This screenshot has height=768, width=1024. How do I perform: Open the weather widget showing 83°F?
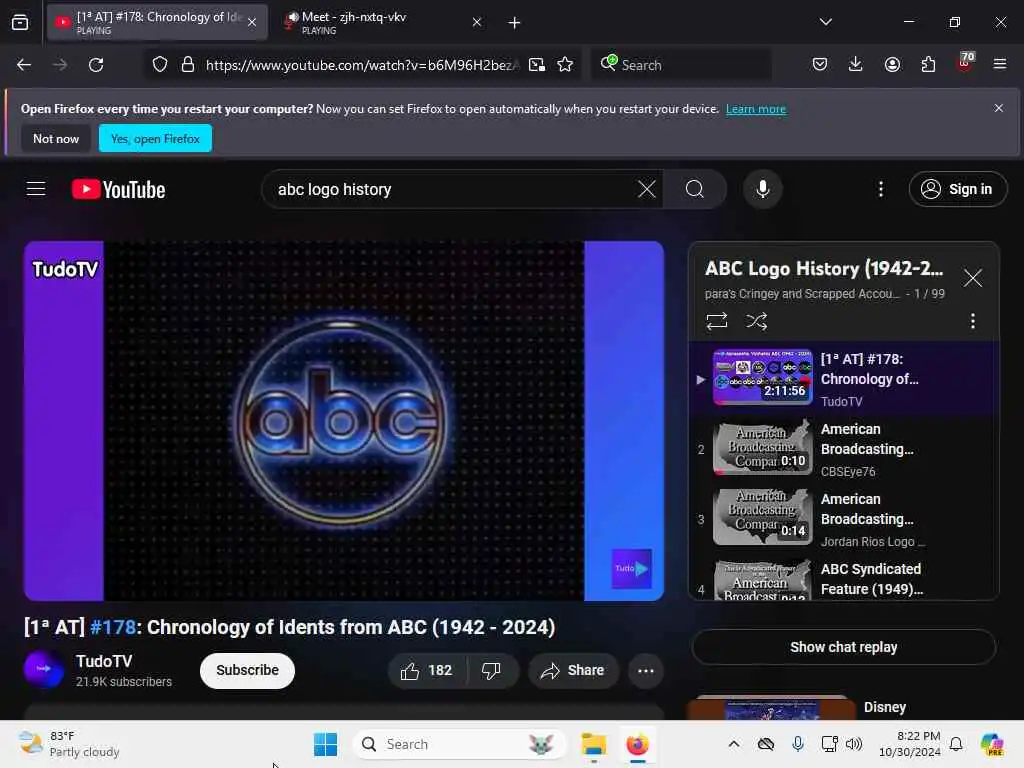[69, 744]
